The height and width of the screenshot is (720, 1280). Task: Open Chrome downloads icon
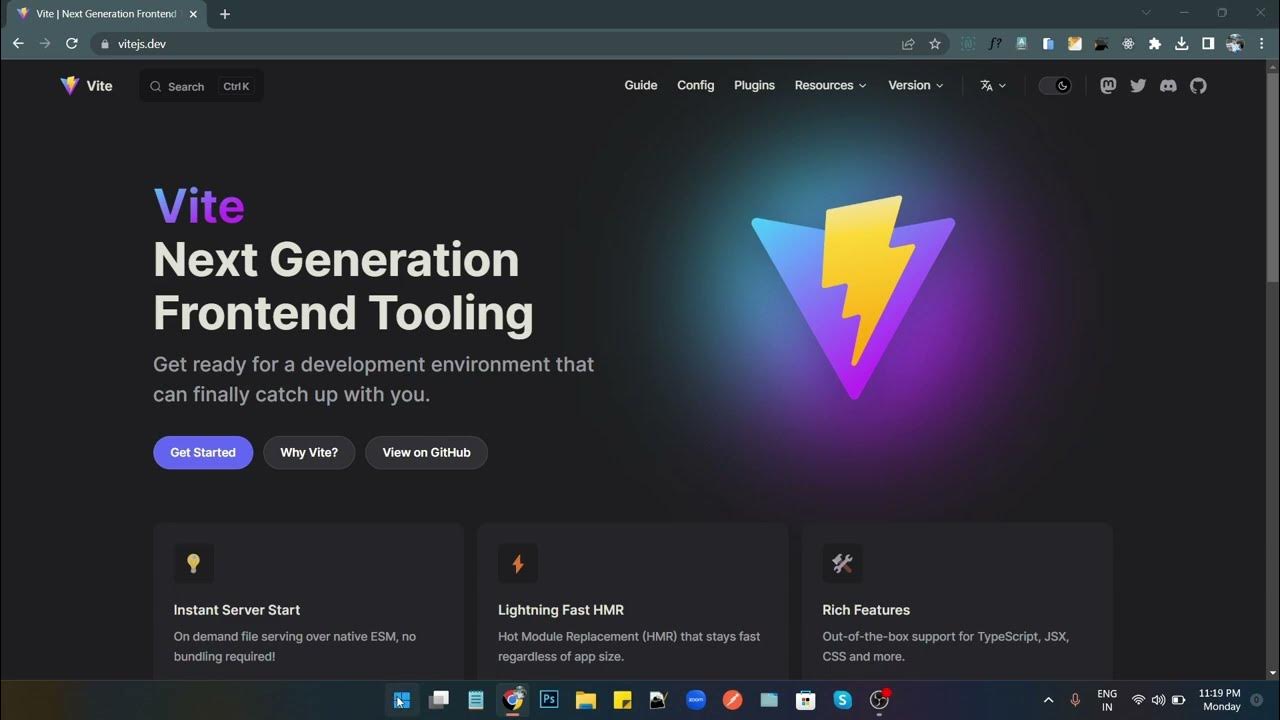pyautogui.click(x=1181, y=44)
